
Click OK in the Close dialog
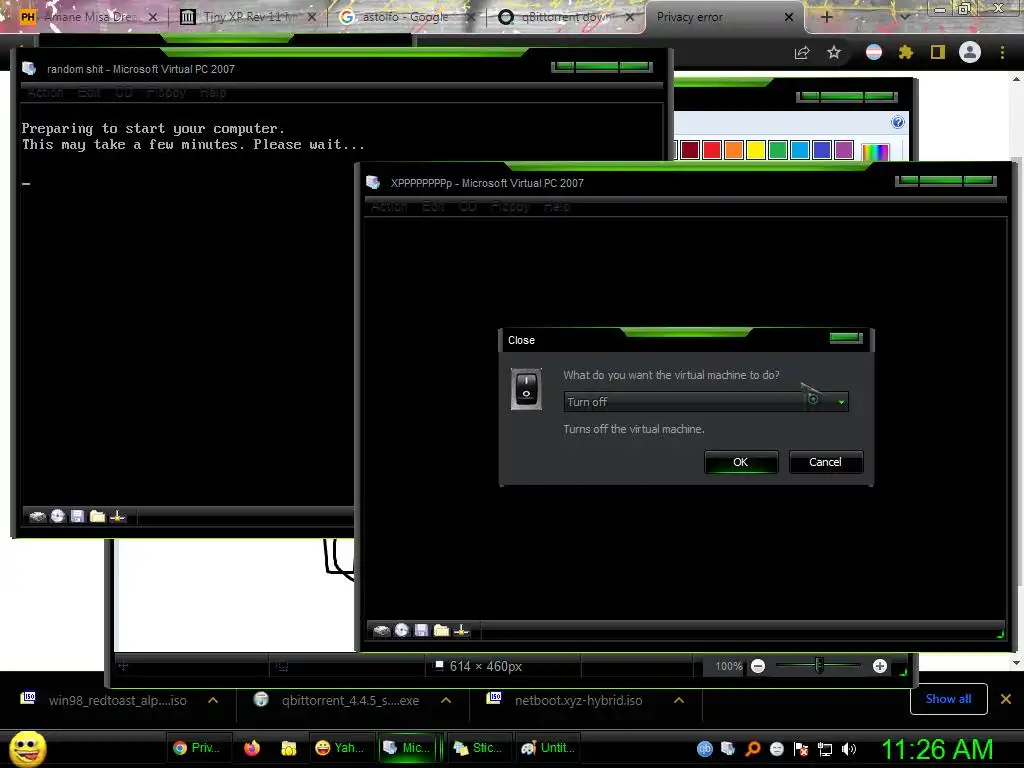[x=741, y=462]
